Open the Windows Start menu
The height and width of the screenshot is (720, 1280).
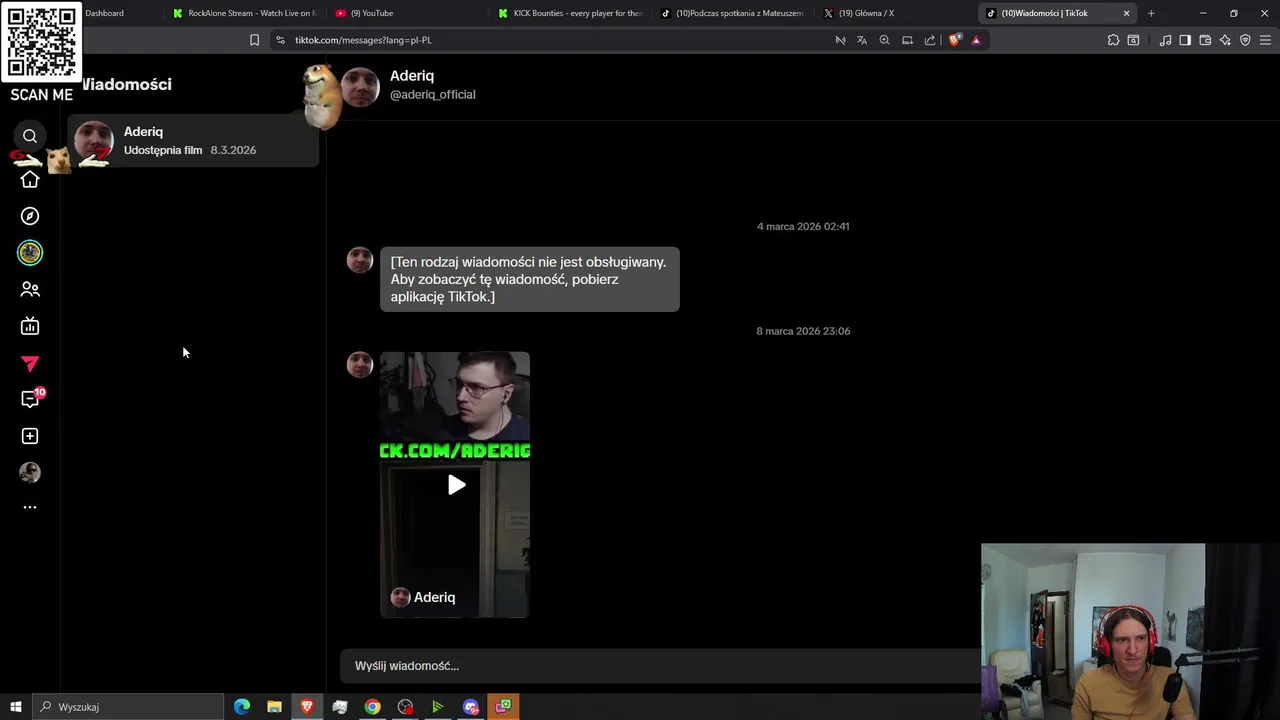click(15, 707)
